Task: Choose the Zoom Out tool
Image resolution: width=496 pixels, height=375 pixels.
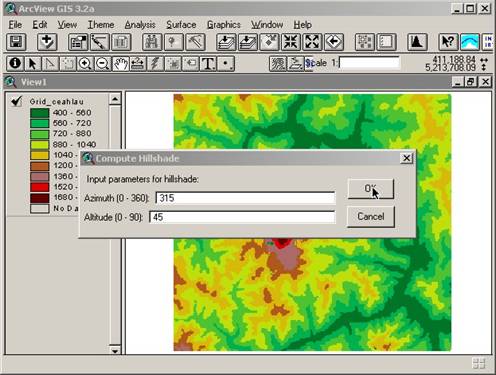Action: coord(103,63)
